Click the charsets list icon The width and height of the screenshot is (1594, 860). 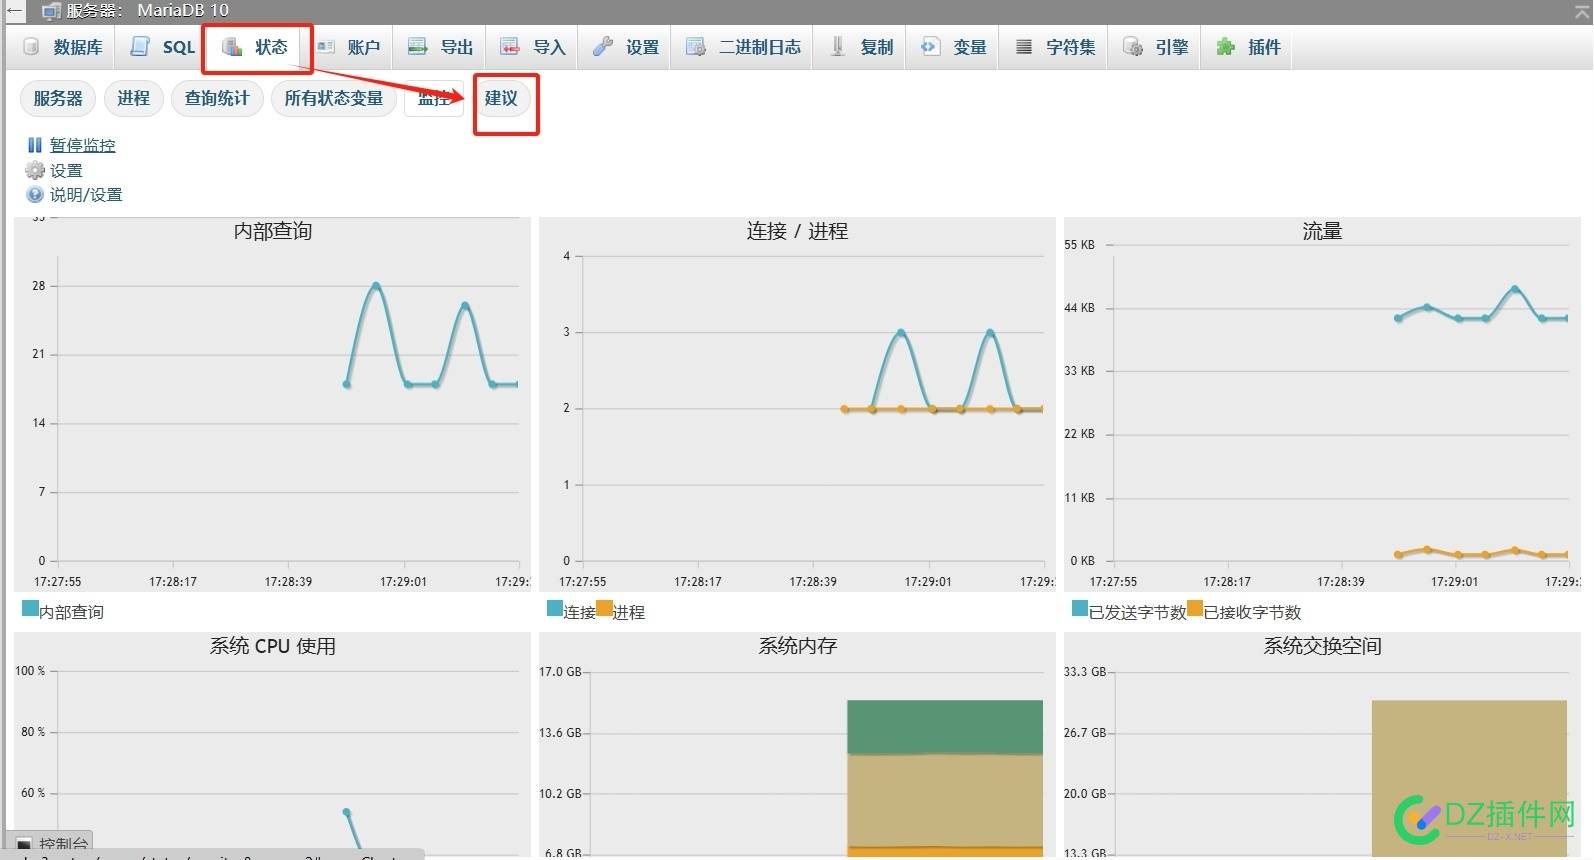tap(1024, 47)
